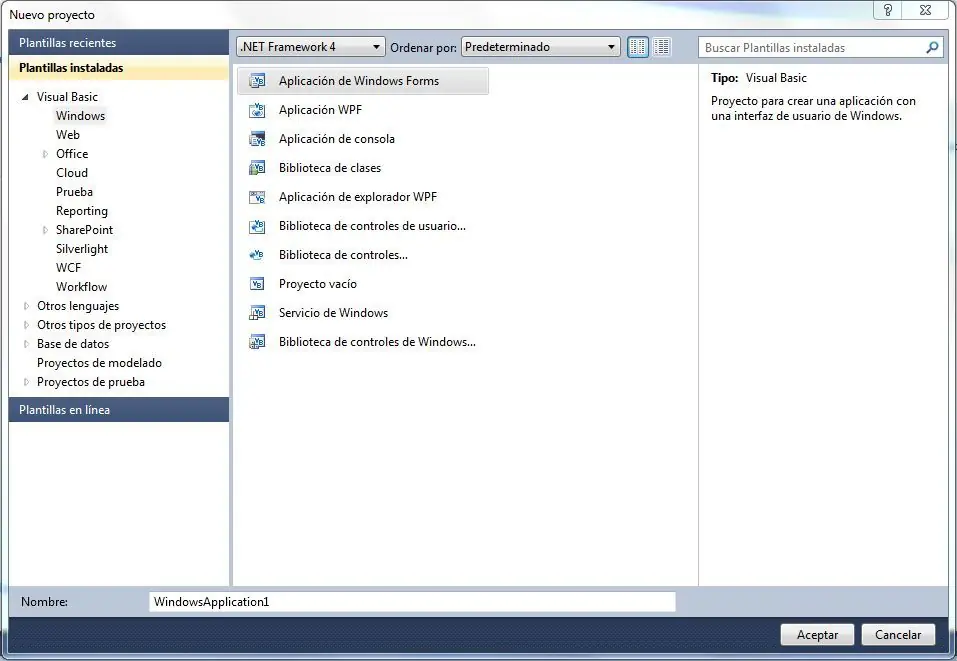Click the search magnifier icon

pos(932,47)
